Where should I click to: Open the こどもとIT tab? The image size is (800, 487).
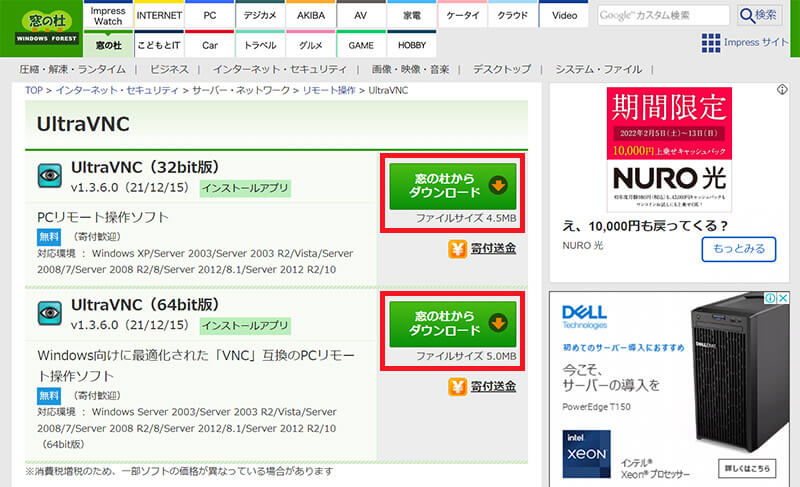(159, 45)
